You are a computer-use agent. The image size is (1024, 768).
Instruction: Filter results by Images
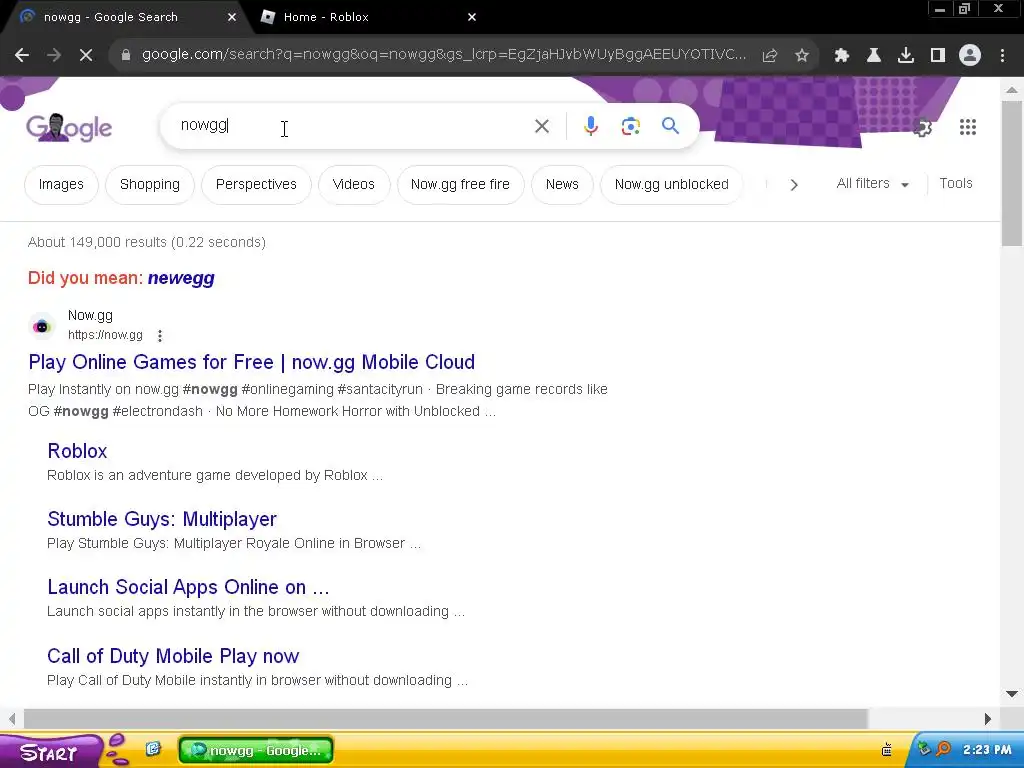[x=61, y=185]
